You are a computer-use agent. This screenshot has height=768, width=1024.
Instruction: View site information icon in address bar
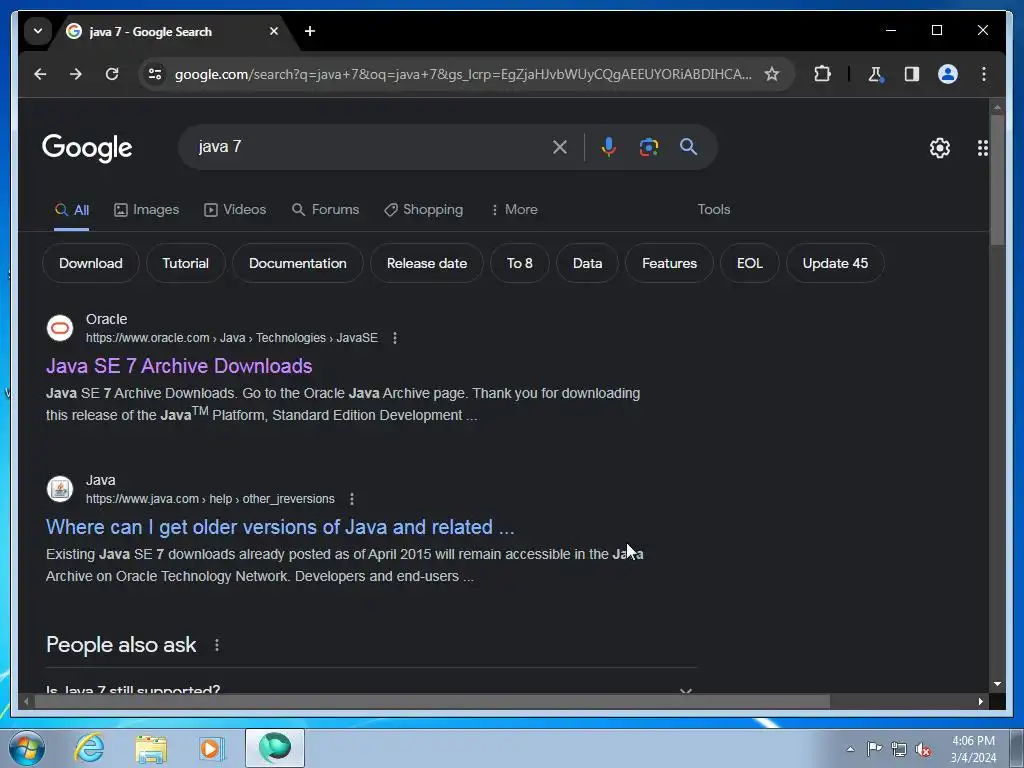point(155,74)
